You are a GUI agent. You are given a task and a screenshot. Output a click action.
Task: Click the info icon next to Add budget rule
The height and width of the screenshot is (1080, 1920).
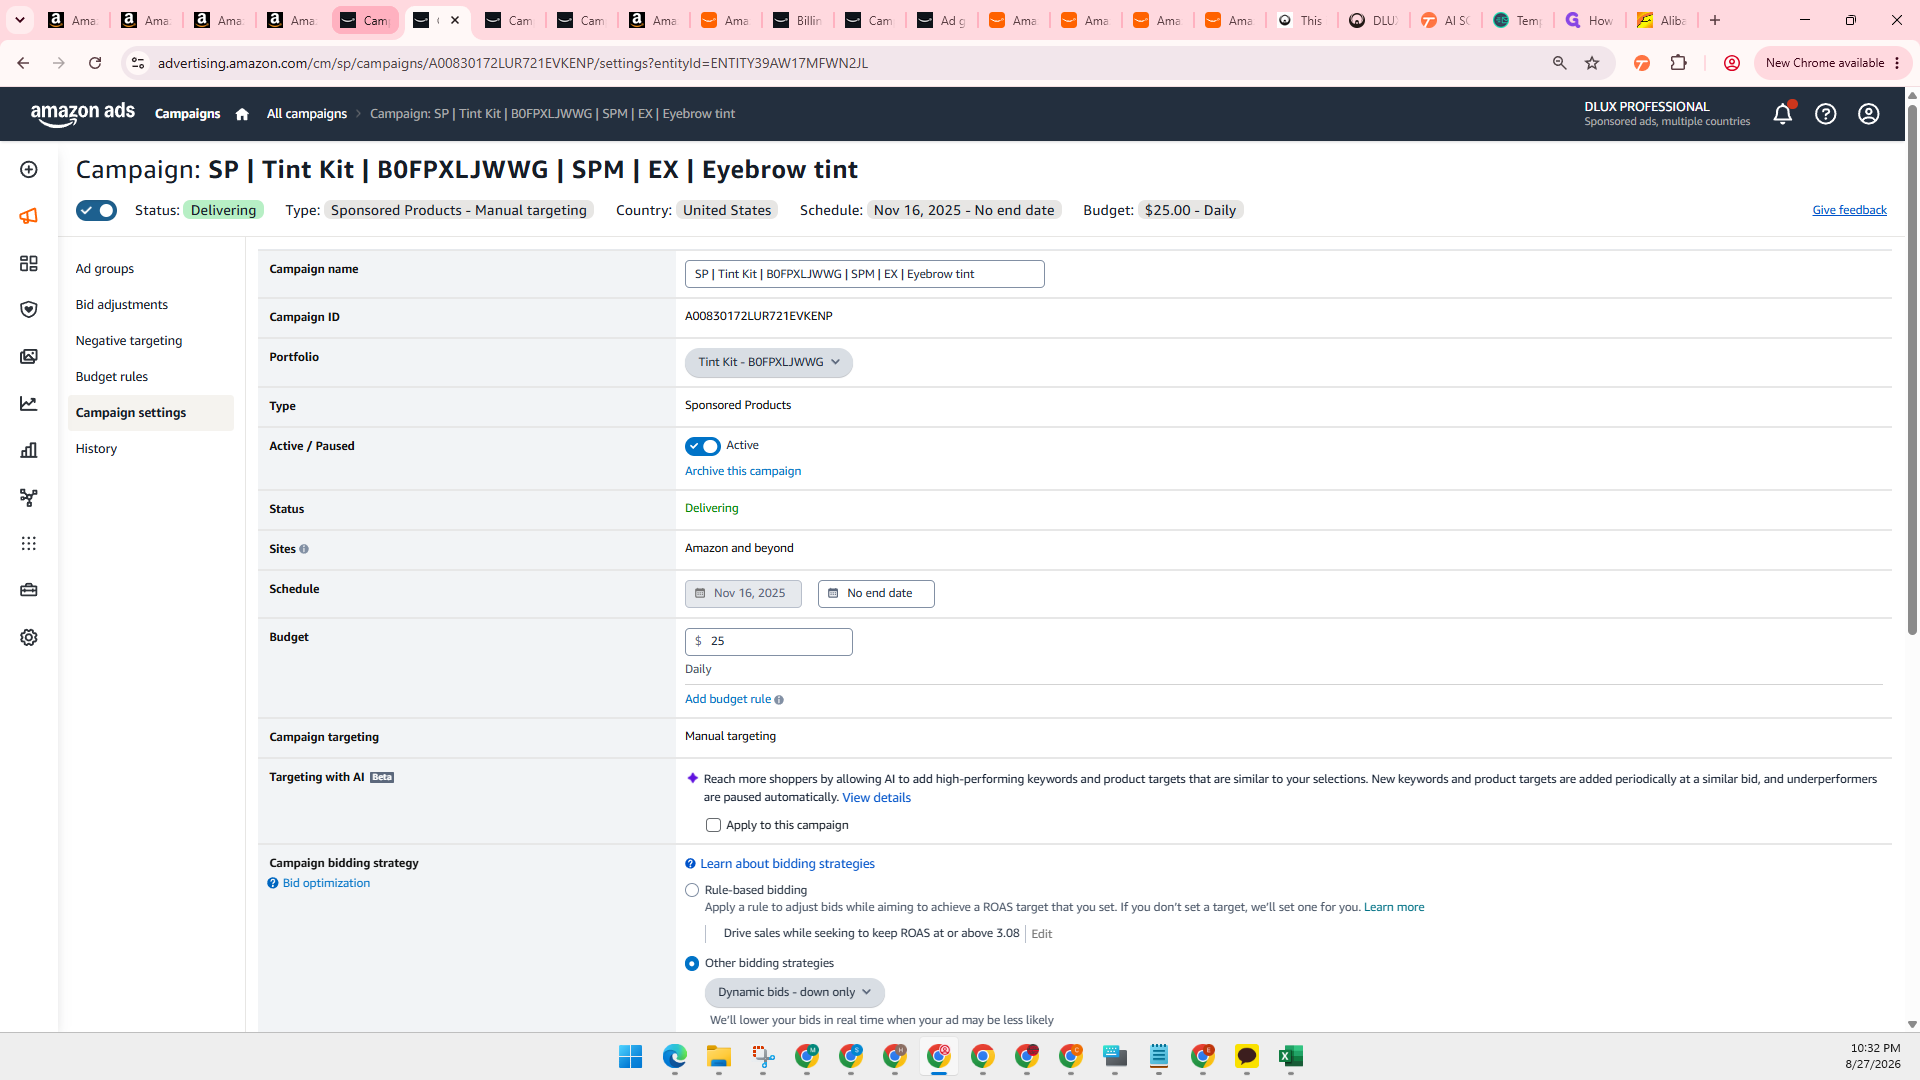click(x=779, y=700)
